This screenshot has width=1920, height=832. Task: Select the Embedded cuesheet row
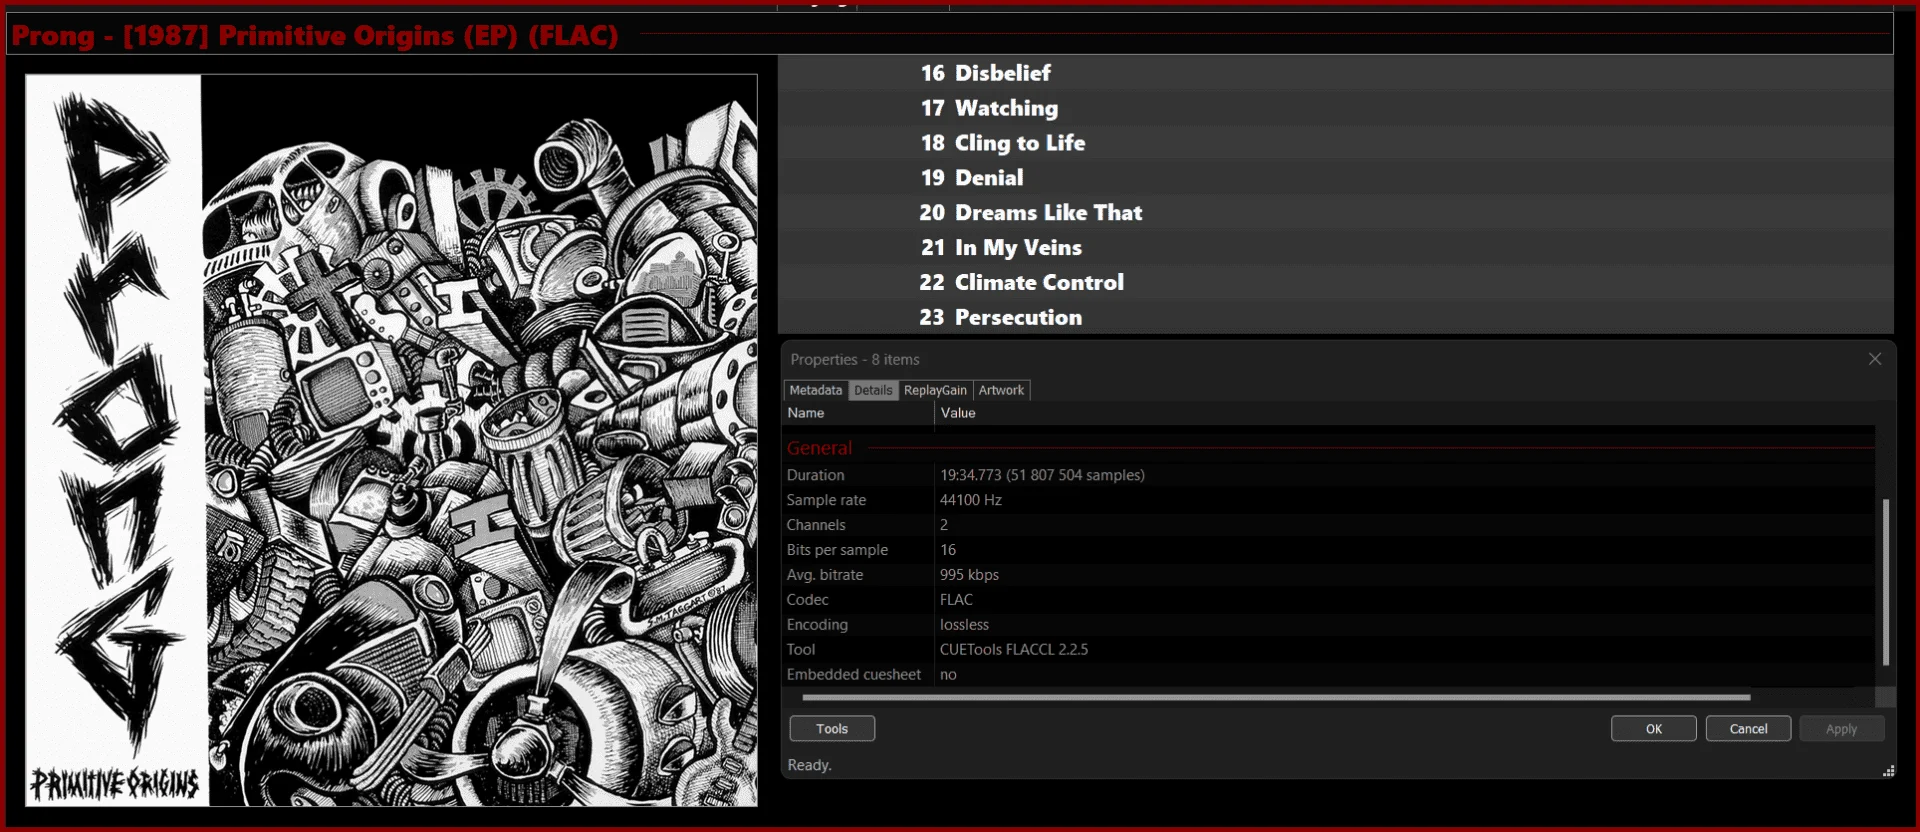[1329, 675]
